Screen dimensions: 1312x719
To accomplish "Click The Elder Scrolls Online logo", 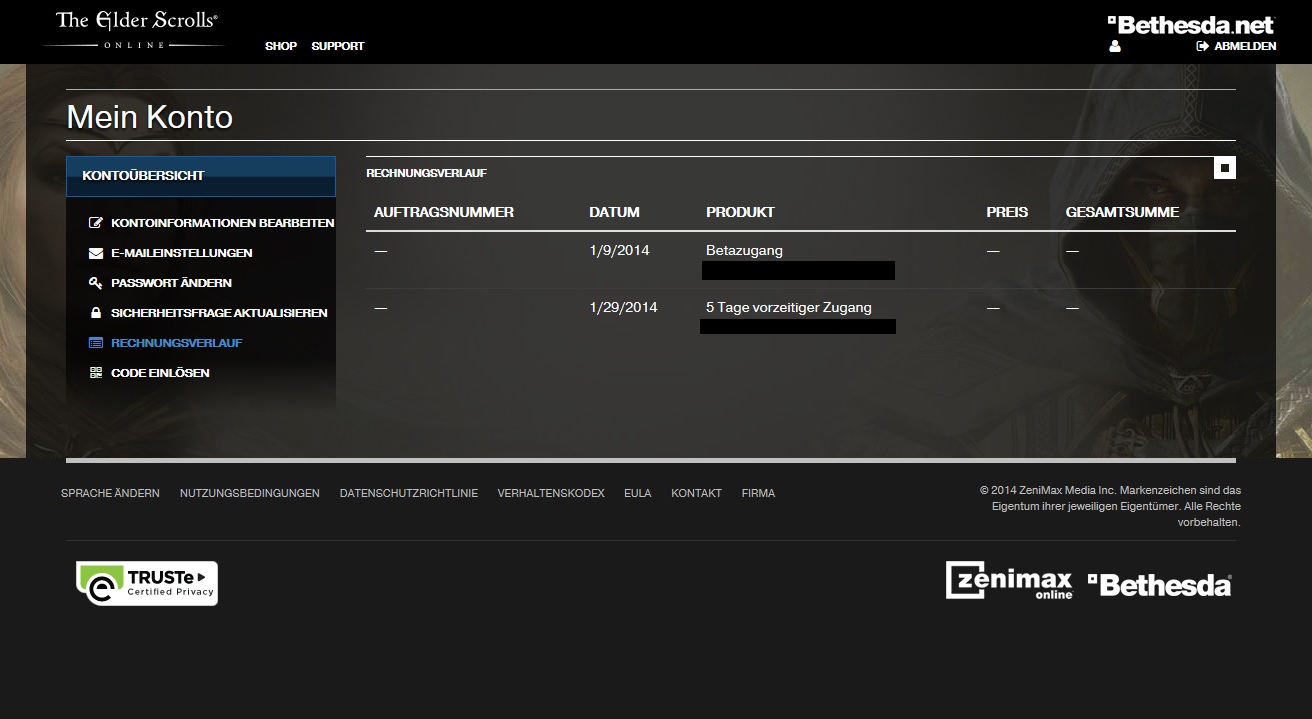I will click(x=135, y=29).
